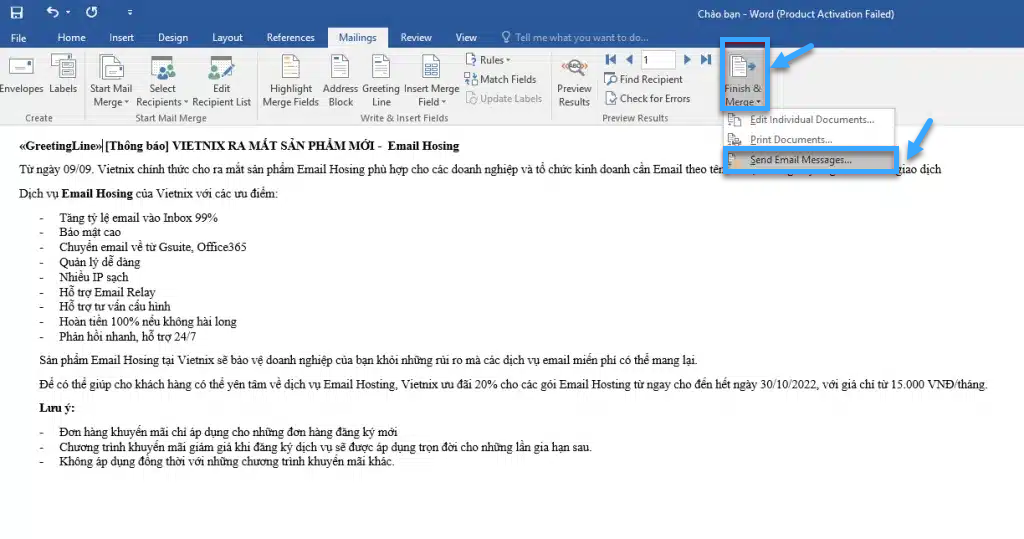Open the Finish & Merge dropdown
The height and width of the screenshot is (539, 1024).
743,80
